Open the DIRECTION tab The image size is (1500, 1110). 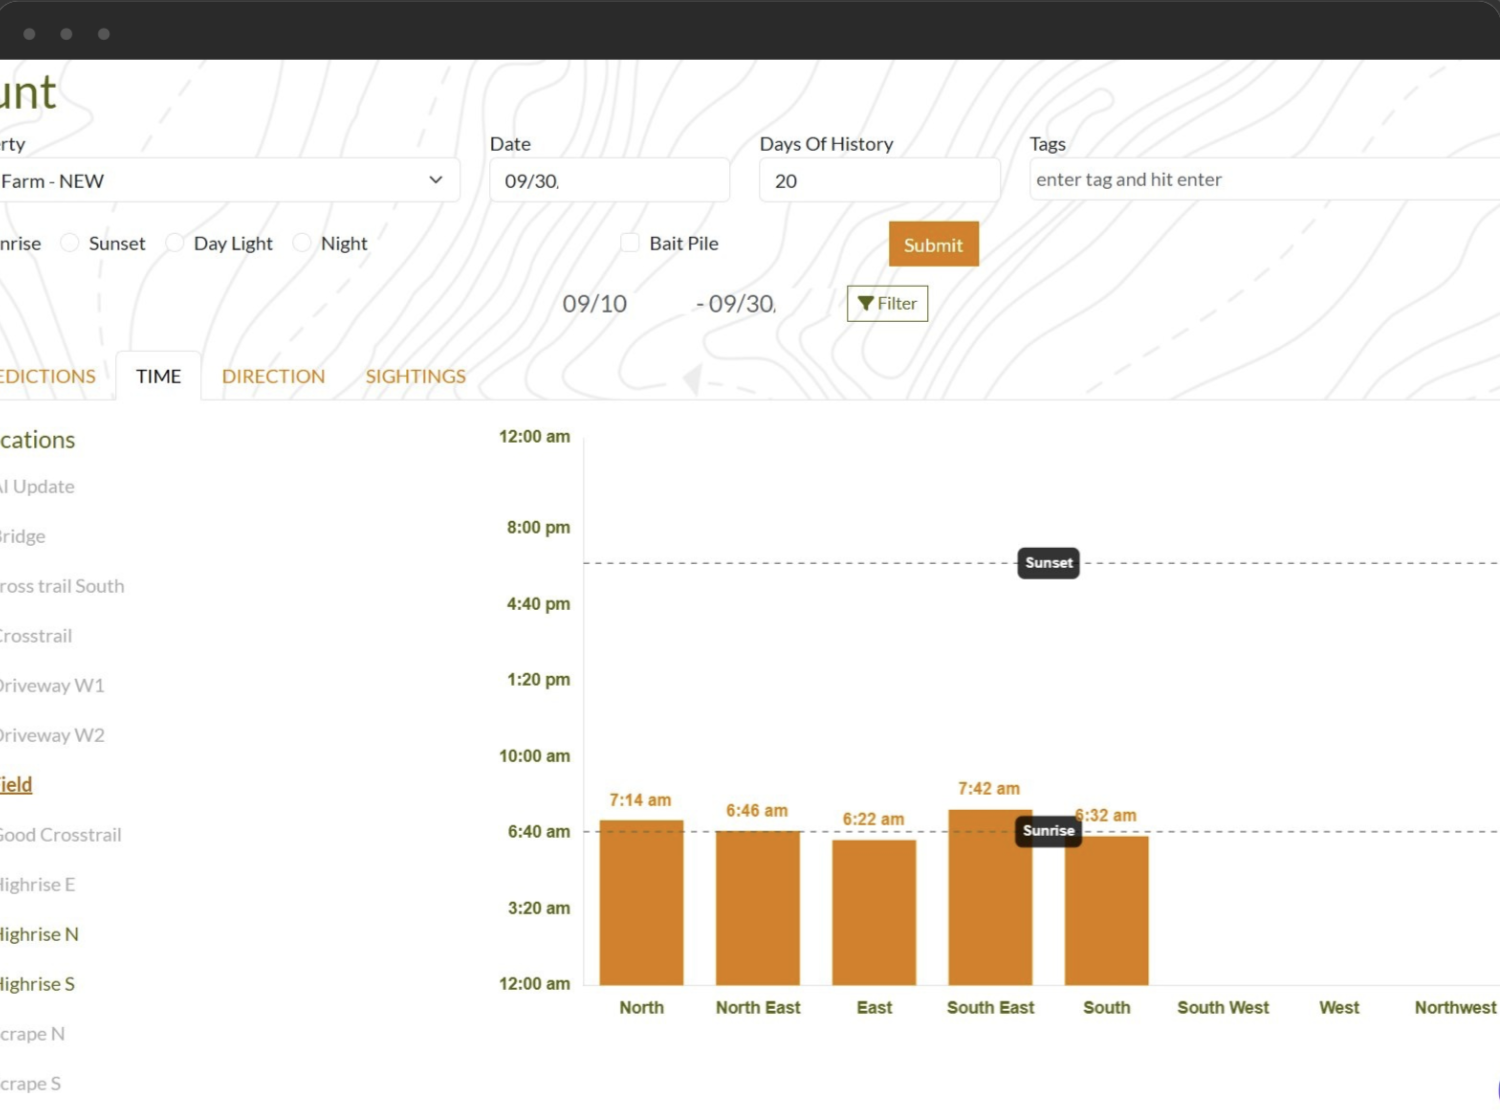(273, 376)
